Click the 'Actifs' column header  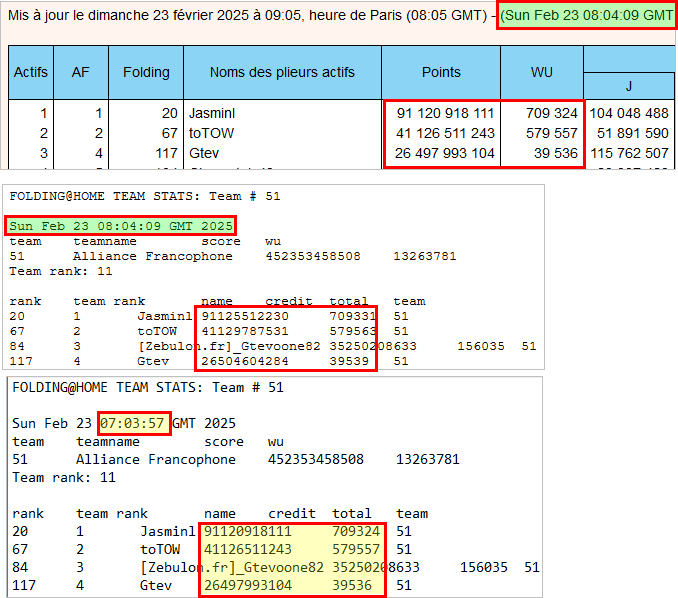click(x=31, y=72)
